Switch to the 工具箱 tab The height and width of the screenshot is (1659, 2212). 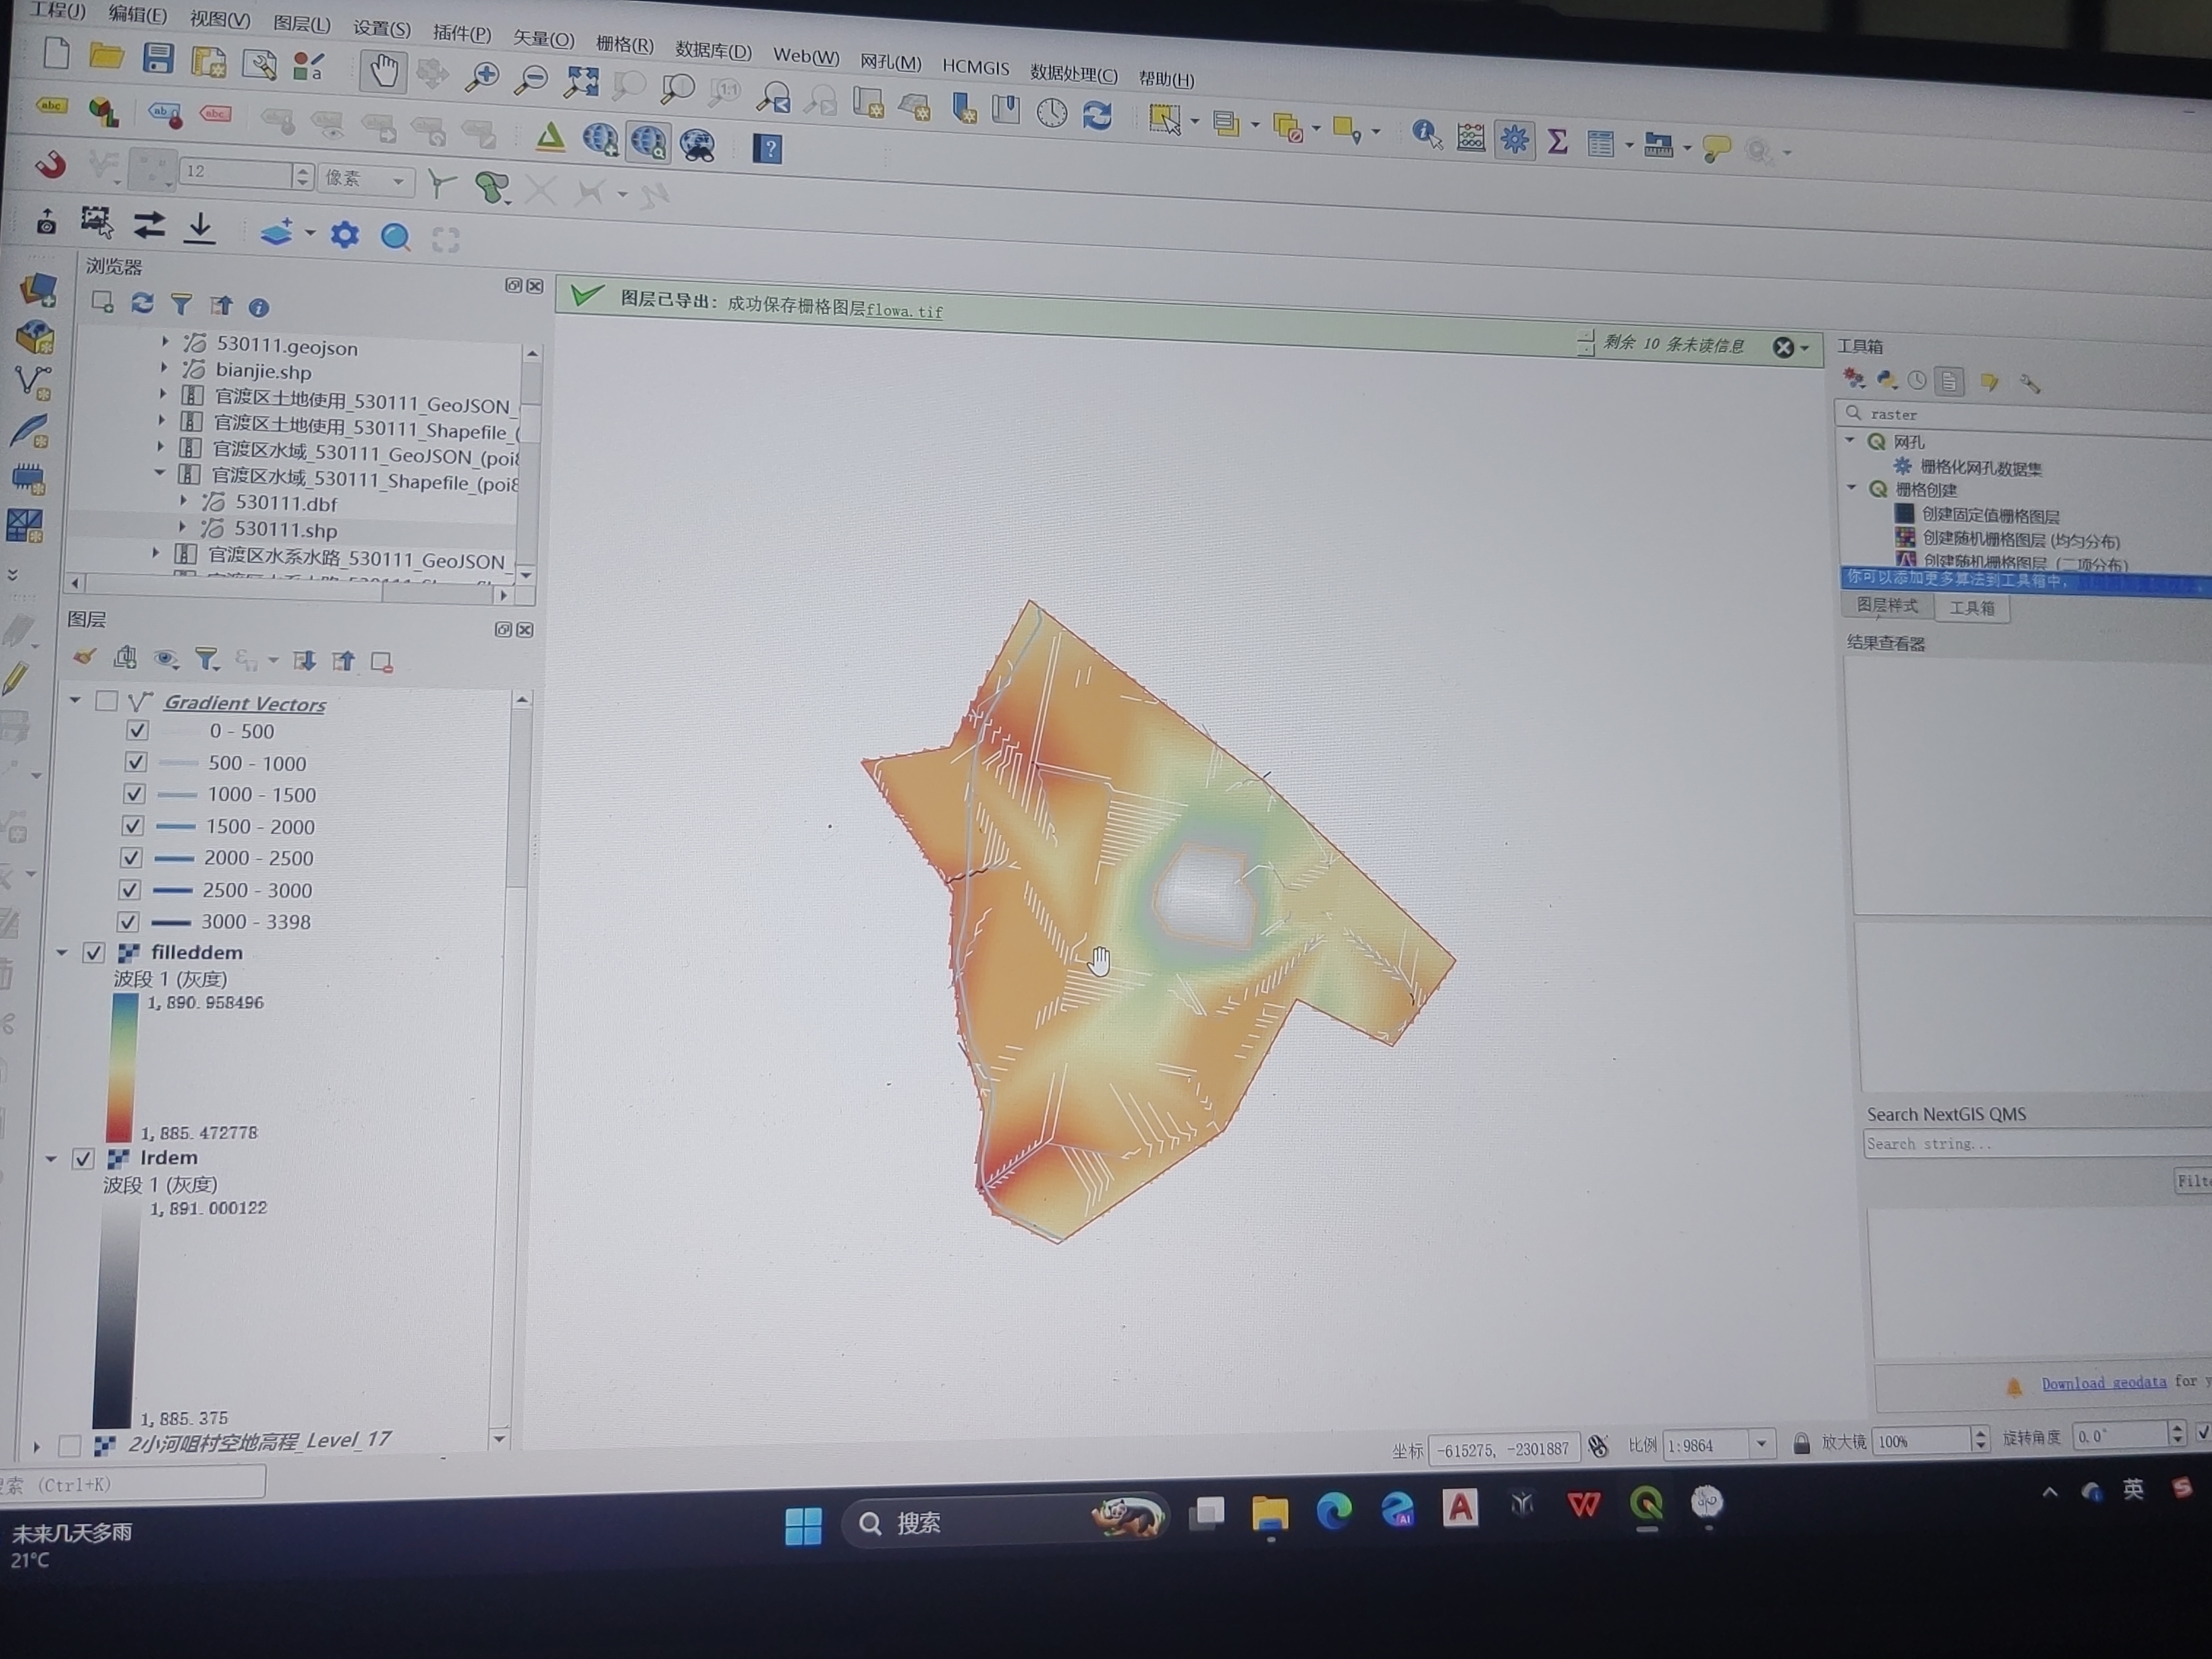click(x=1971, y=608)
